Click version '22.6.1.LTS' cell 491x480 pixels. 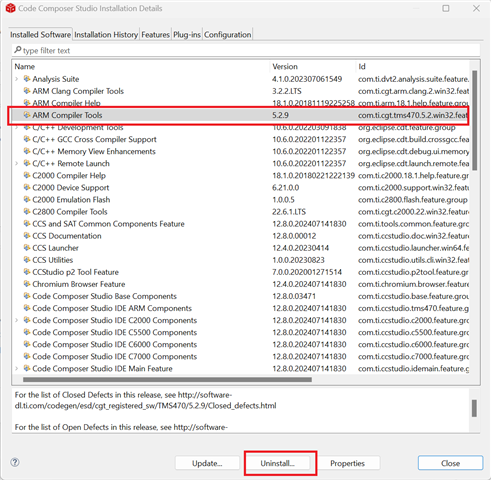[289, 212]
